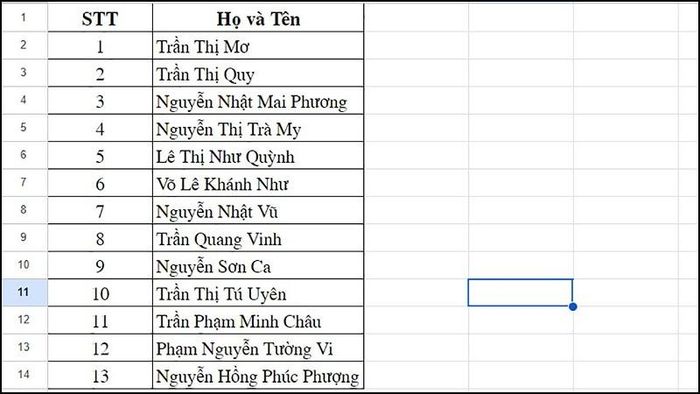700x394 pixels.
Task: Select the STT header cell
Action: 100,18
